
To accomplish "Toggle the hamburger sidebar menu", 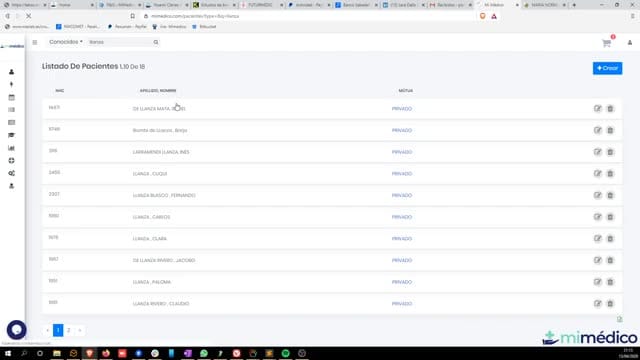I will (35, 42).
